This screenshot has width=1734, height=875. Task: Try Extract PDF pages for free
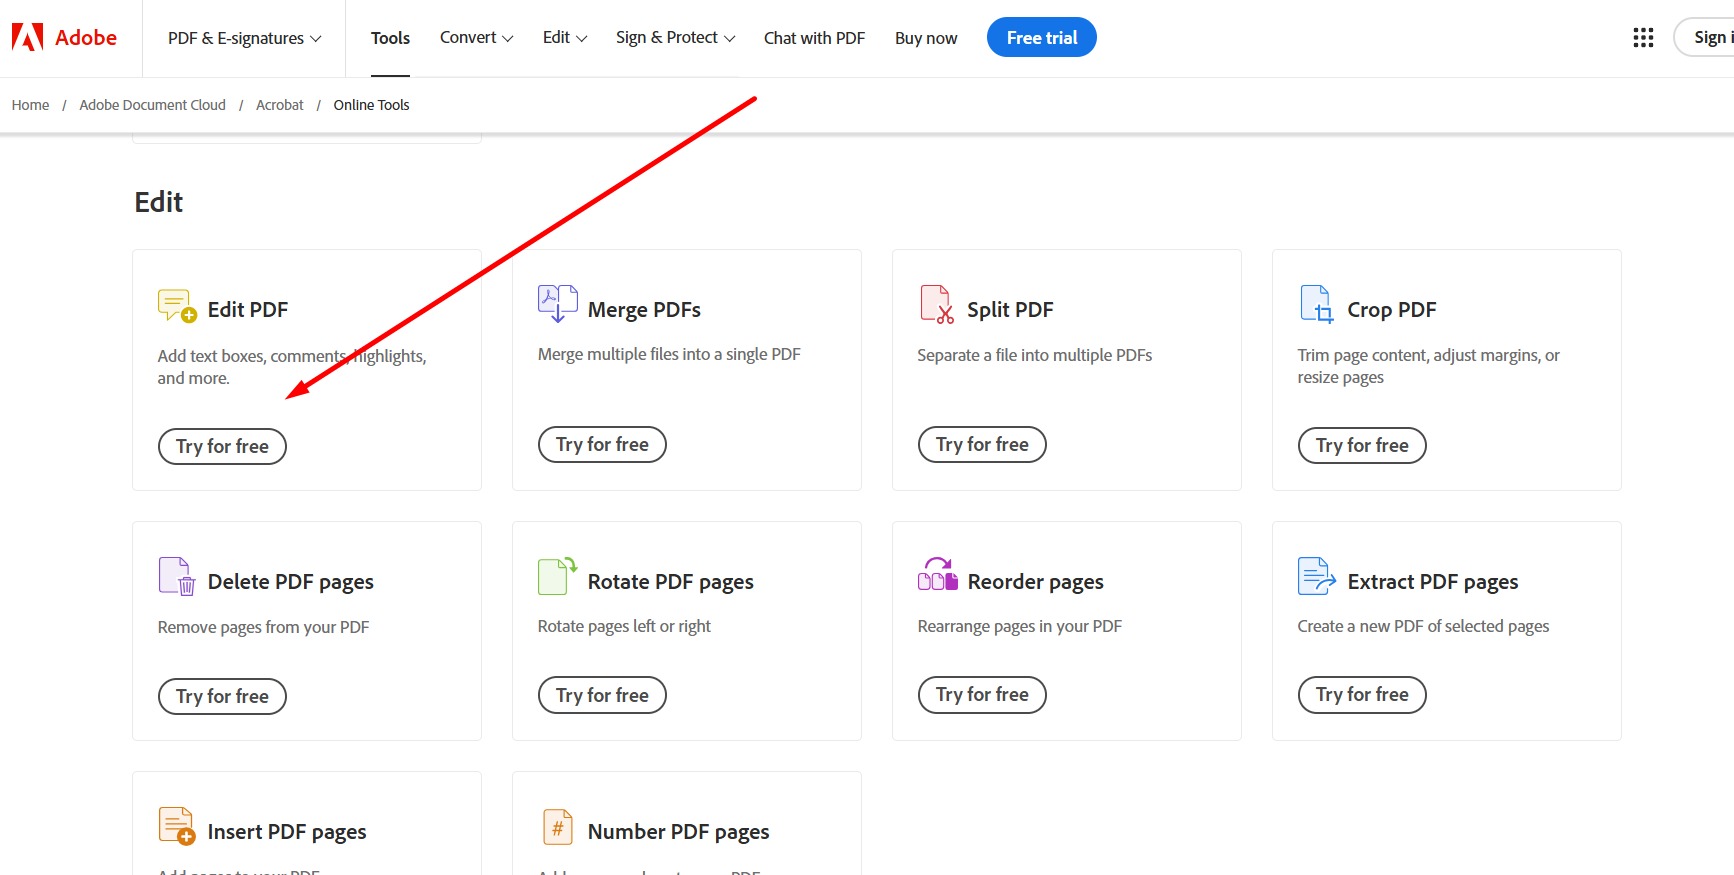tap(1362, 694)
